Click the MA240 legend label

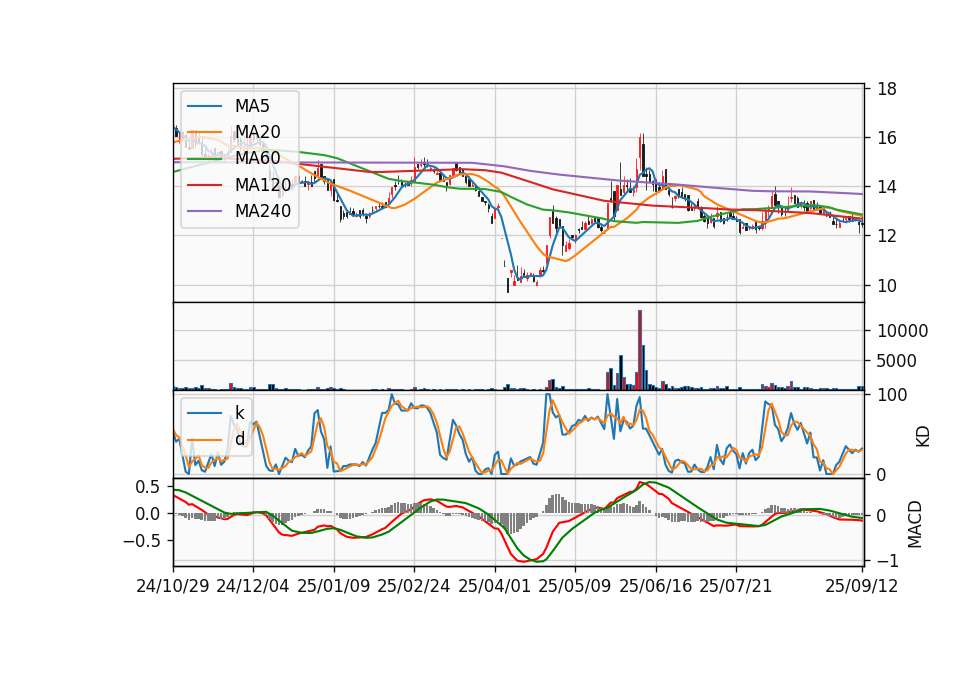pyautogui.click(x=263, y=211)
